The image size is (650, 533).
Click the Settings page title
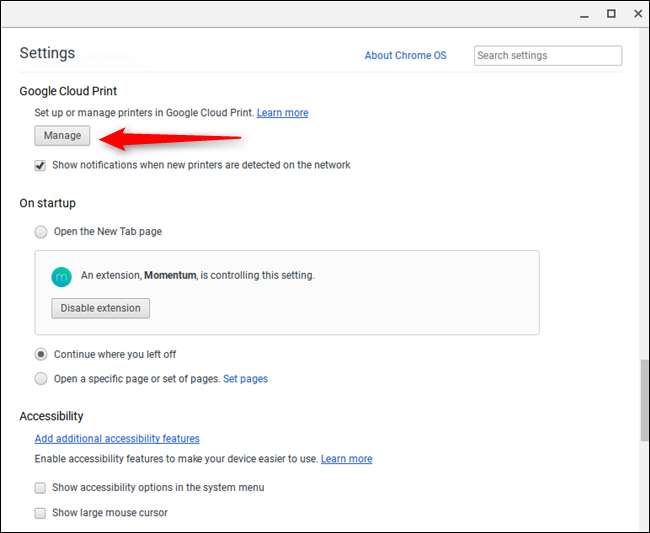47,53
